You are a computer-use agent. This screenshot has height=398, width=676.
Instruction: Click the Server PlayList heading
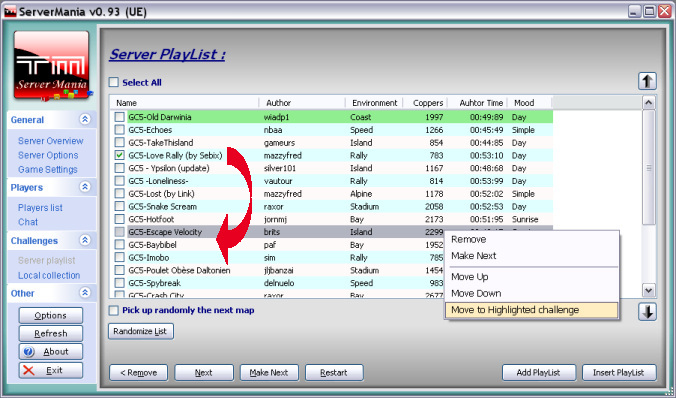coord(167,54)
